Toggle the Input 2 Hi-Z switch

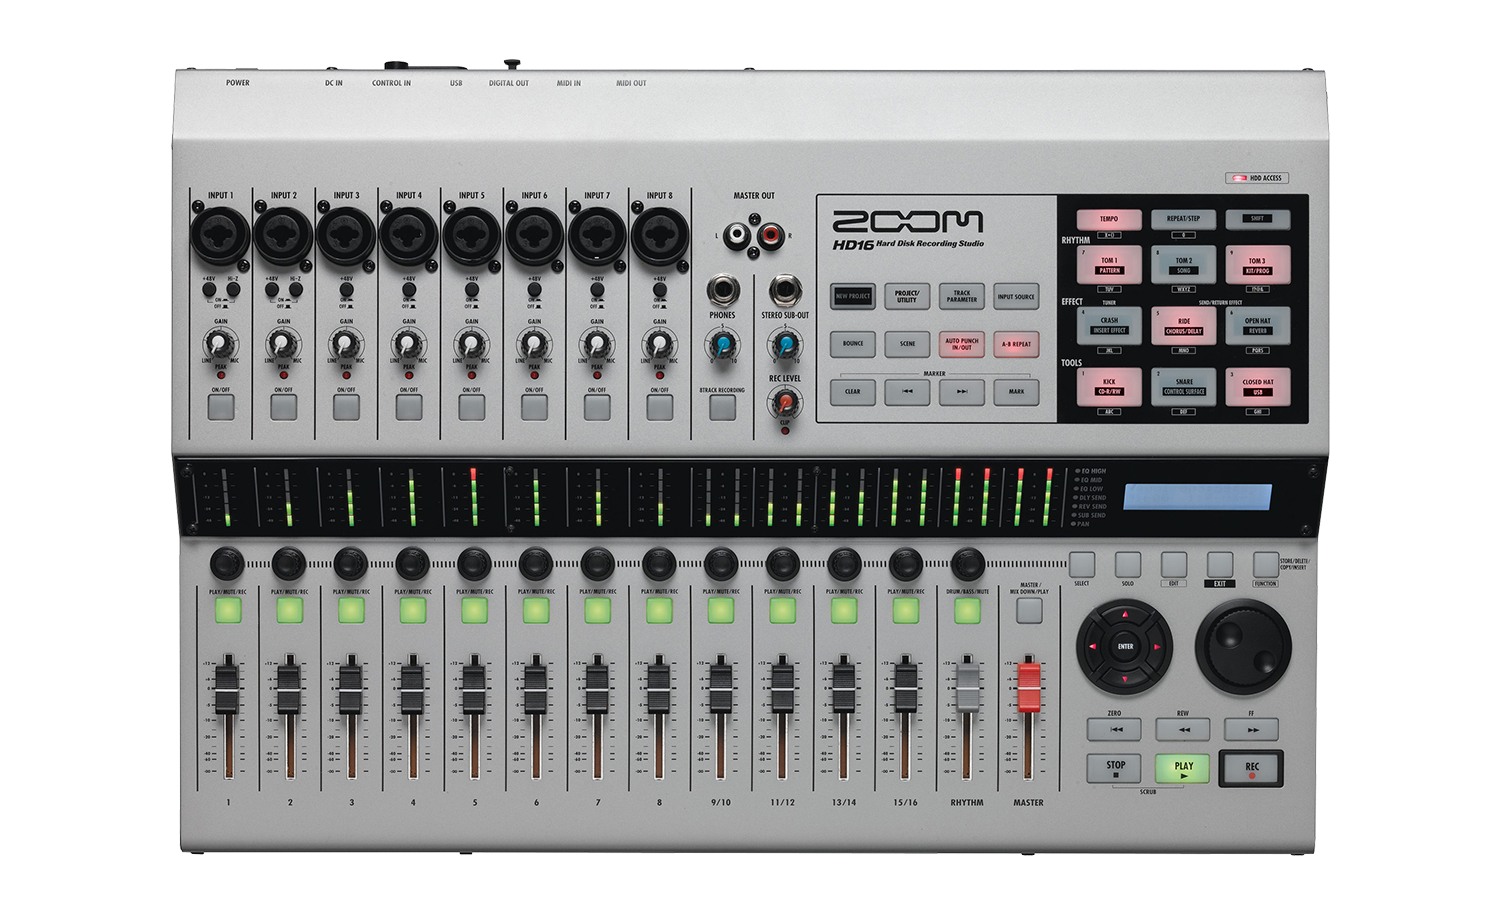(x=296, y=290)
